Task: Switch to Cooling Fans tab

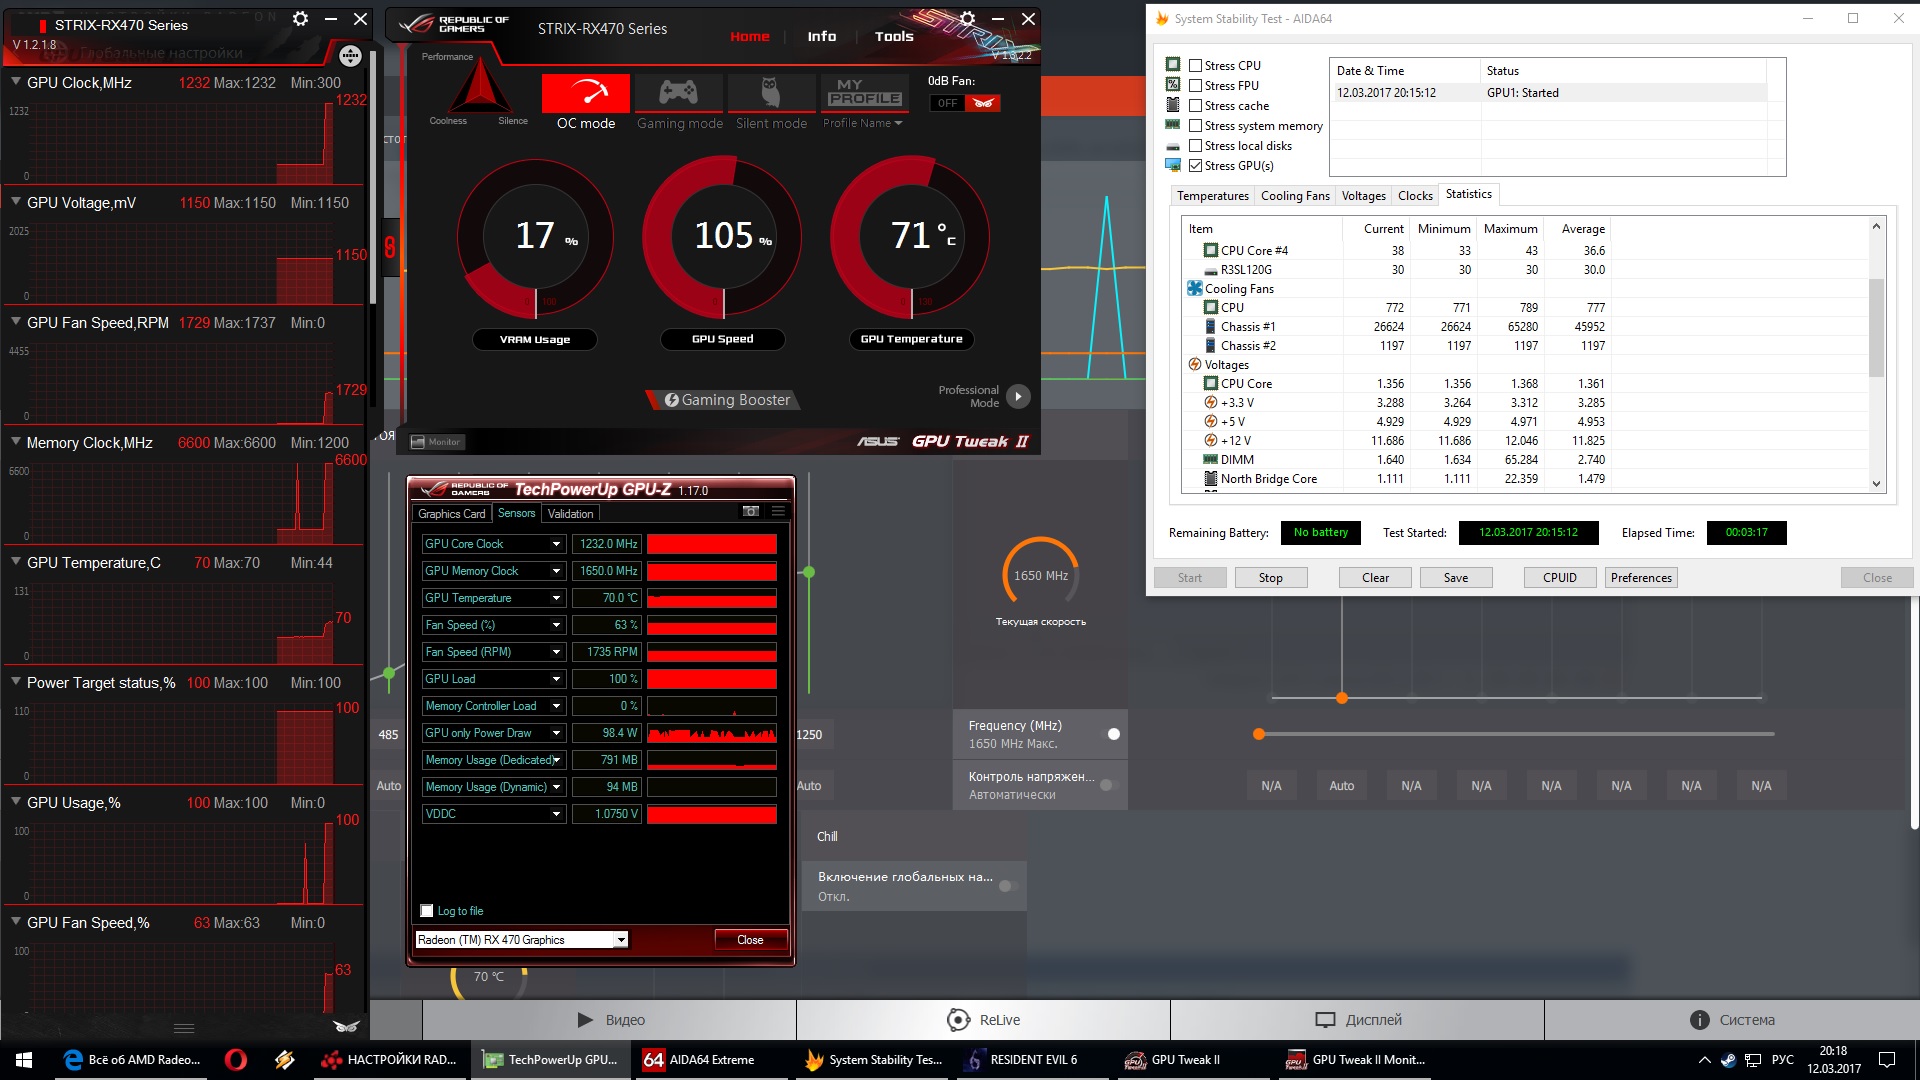Action: pyautogui.click(x=1294, y=196)
